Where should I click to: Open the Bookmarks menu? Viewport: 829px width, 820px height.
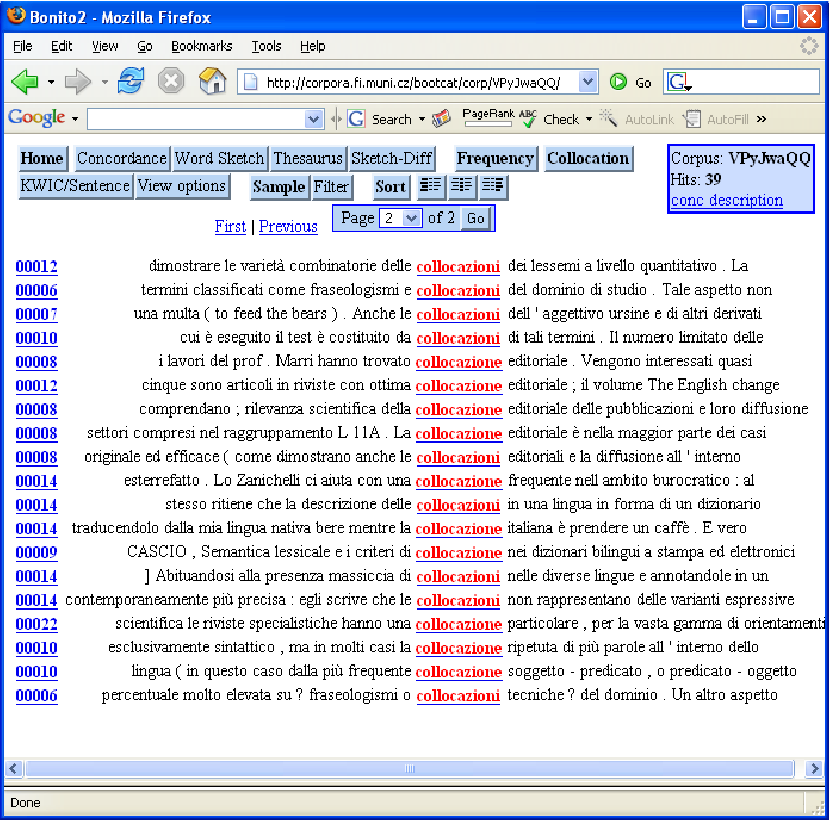(x=202, y=46)
